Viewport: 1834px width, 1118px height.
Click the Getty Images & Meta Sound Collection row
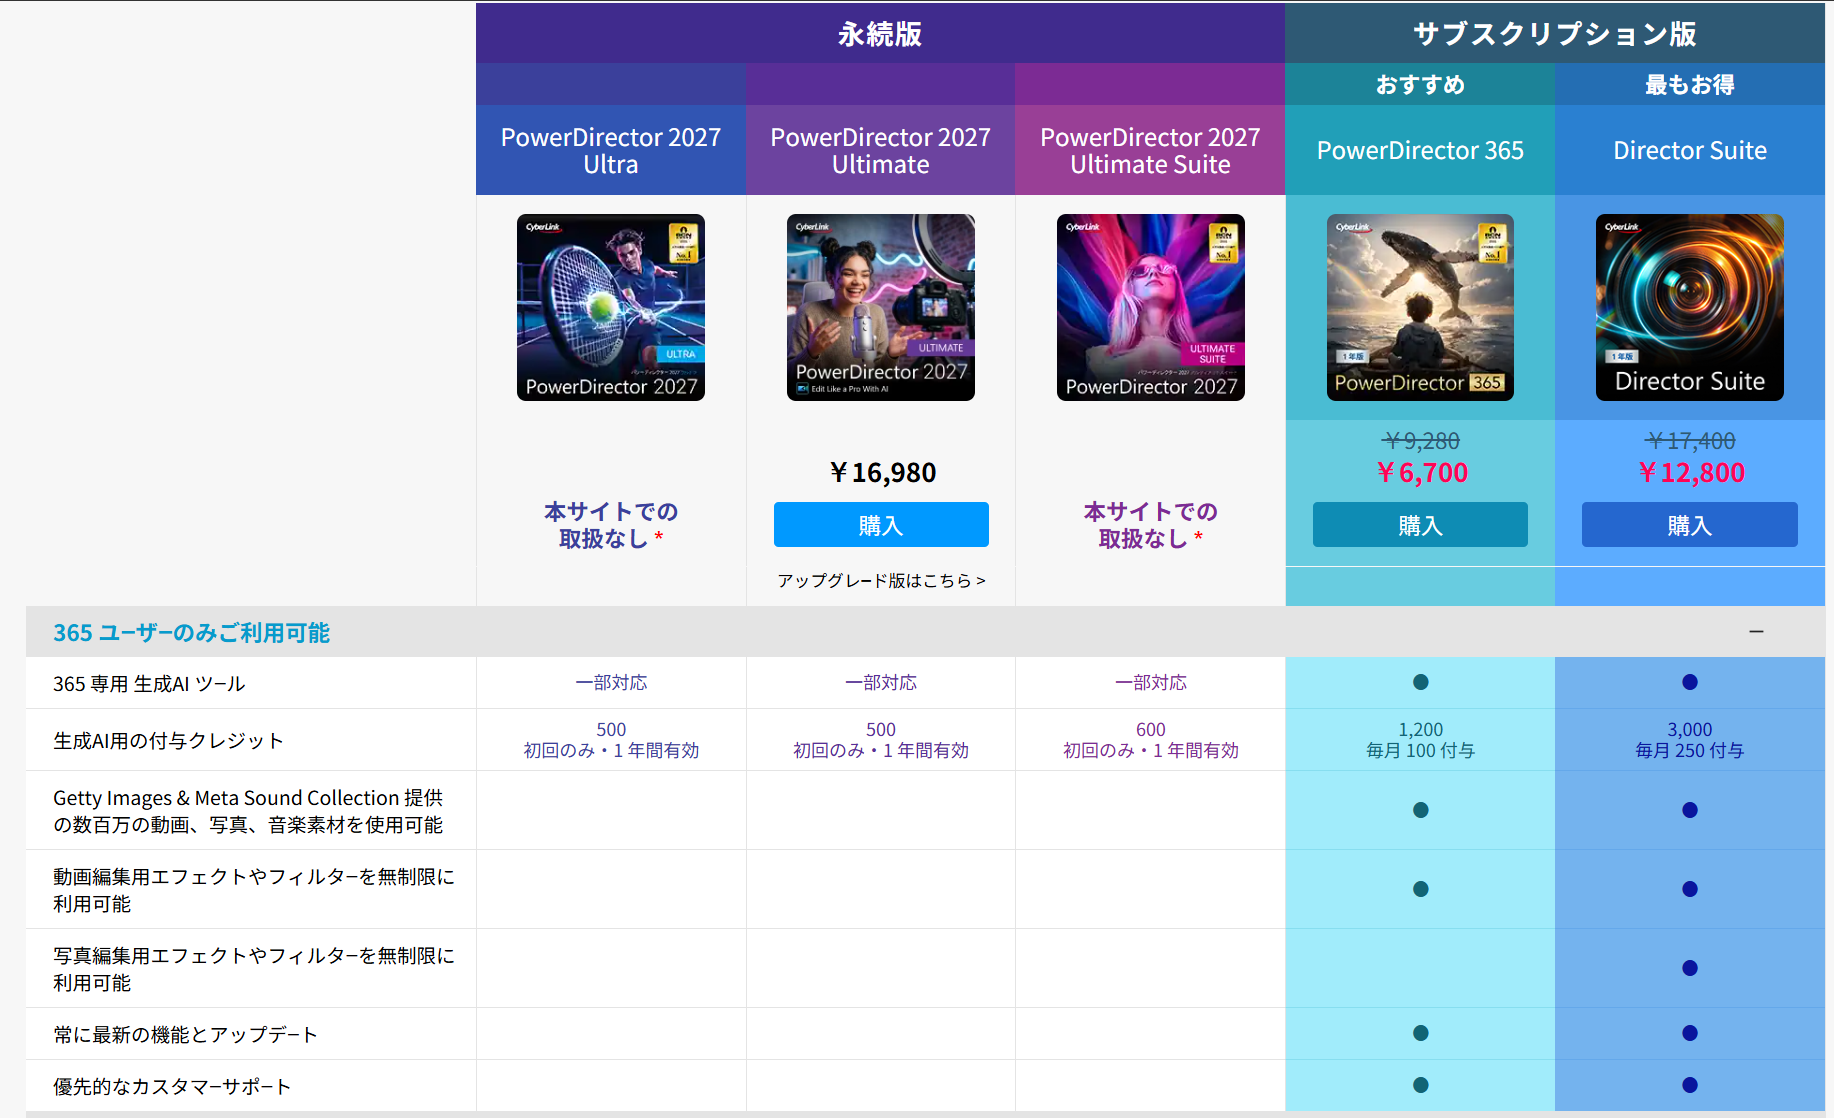[248, 811]
